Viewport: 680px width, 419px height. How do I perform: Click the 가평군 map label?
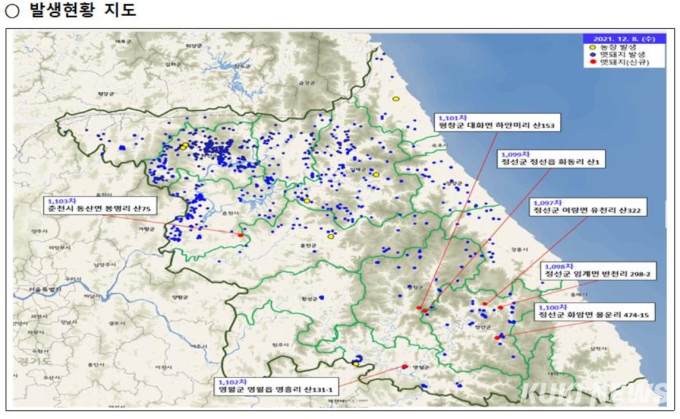click(147, 229)
